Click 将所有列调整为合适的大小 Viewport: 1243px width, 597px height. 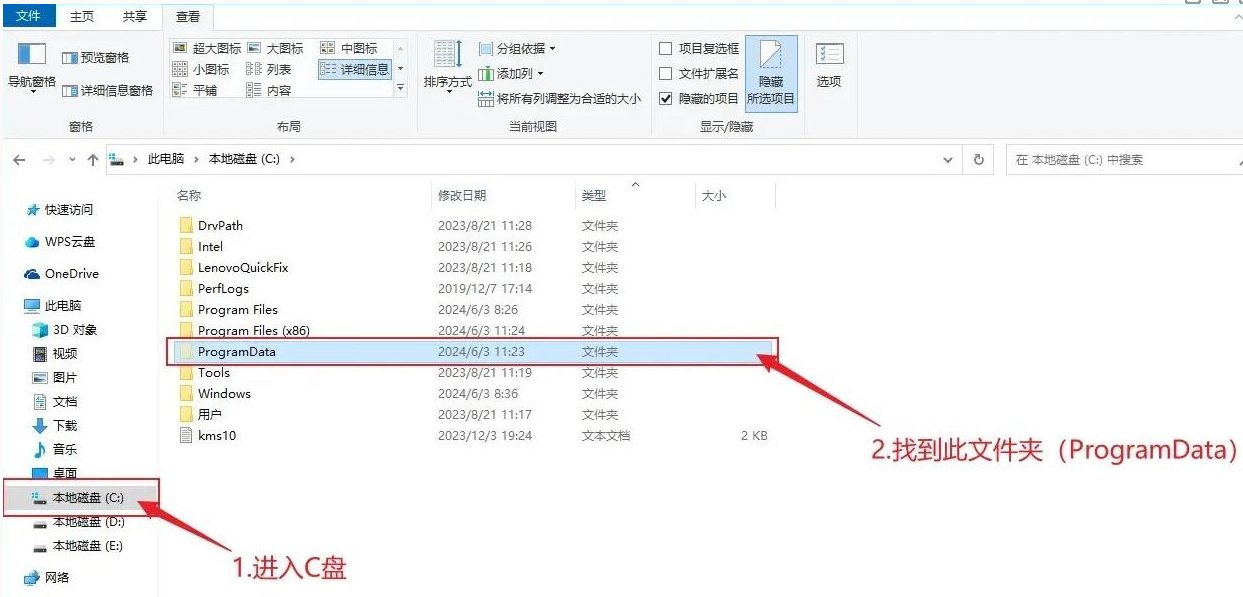point(559,99)
